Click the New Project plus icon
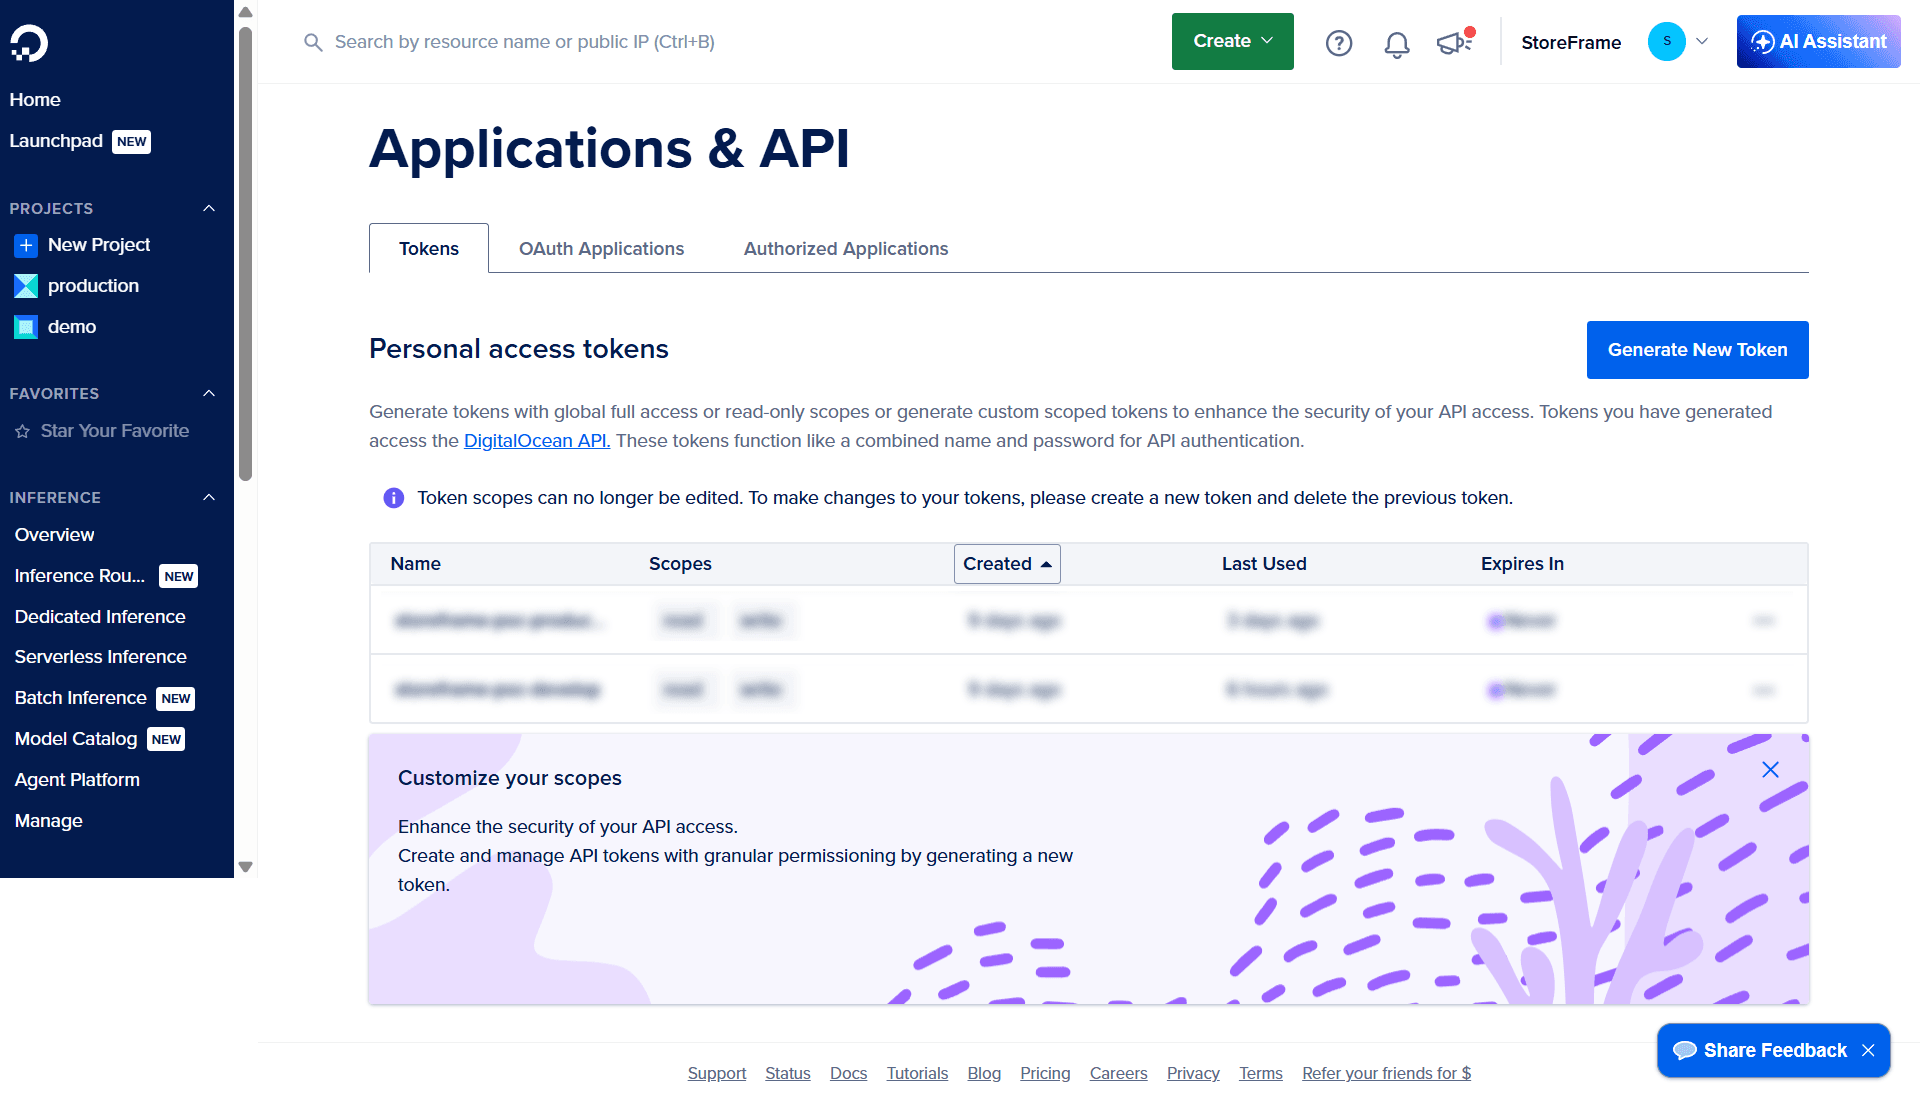The image size is (1920, 1106). click(26, 245)
